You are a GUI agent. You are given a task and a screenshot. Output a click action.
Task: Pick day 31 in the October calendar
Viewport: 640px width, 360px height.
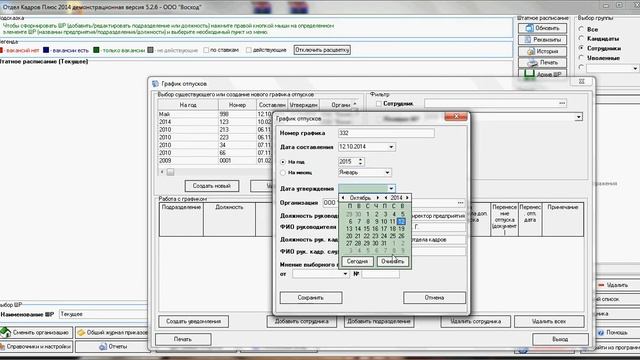coord(384,243)
